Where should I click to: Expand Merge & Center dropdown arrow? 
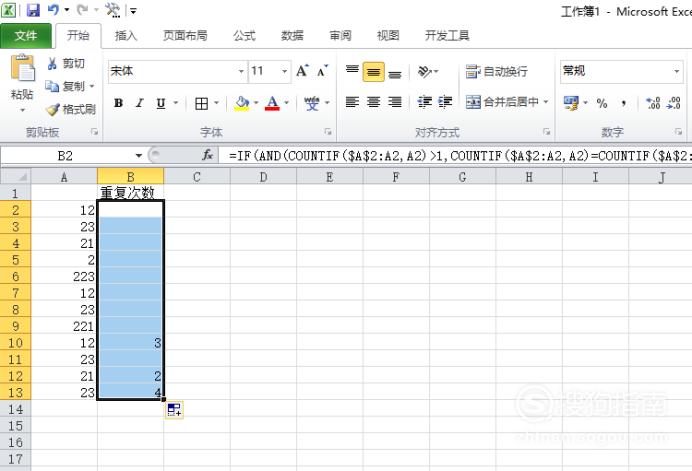click(546, 102)
